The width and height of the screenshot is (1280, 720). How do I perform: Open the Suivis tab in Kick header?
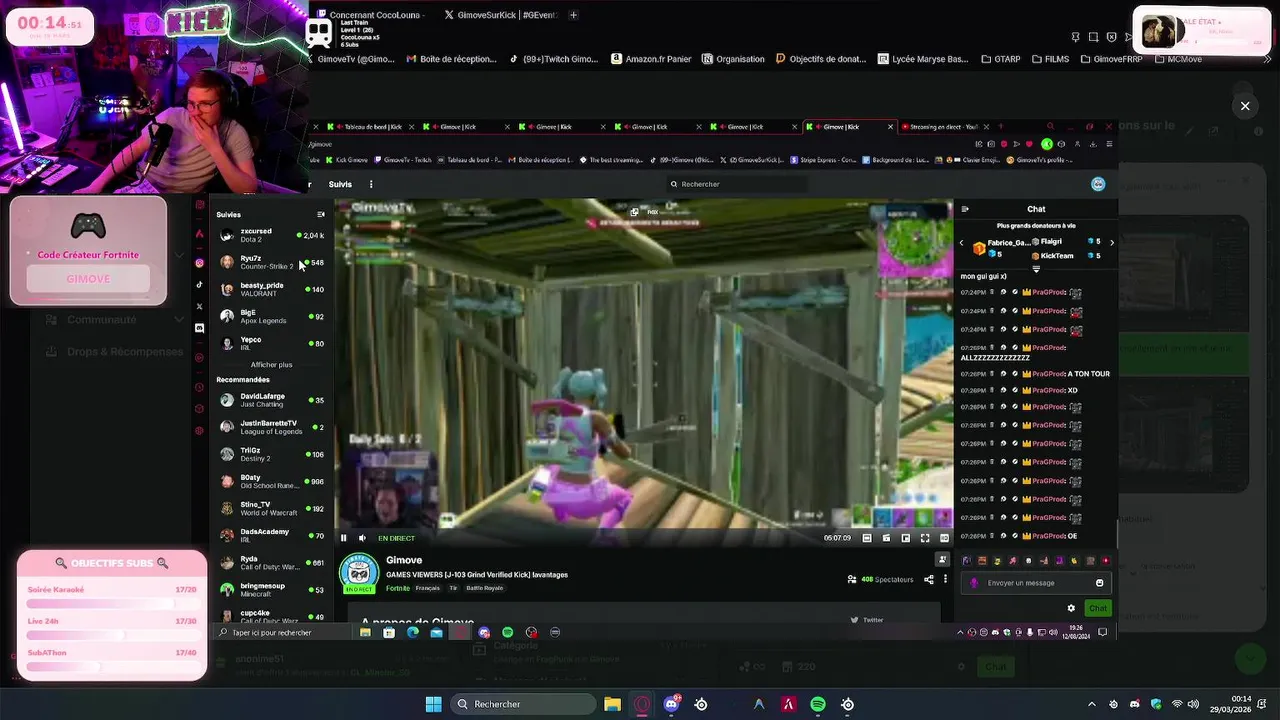(x=340, y=184)
